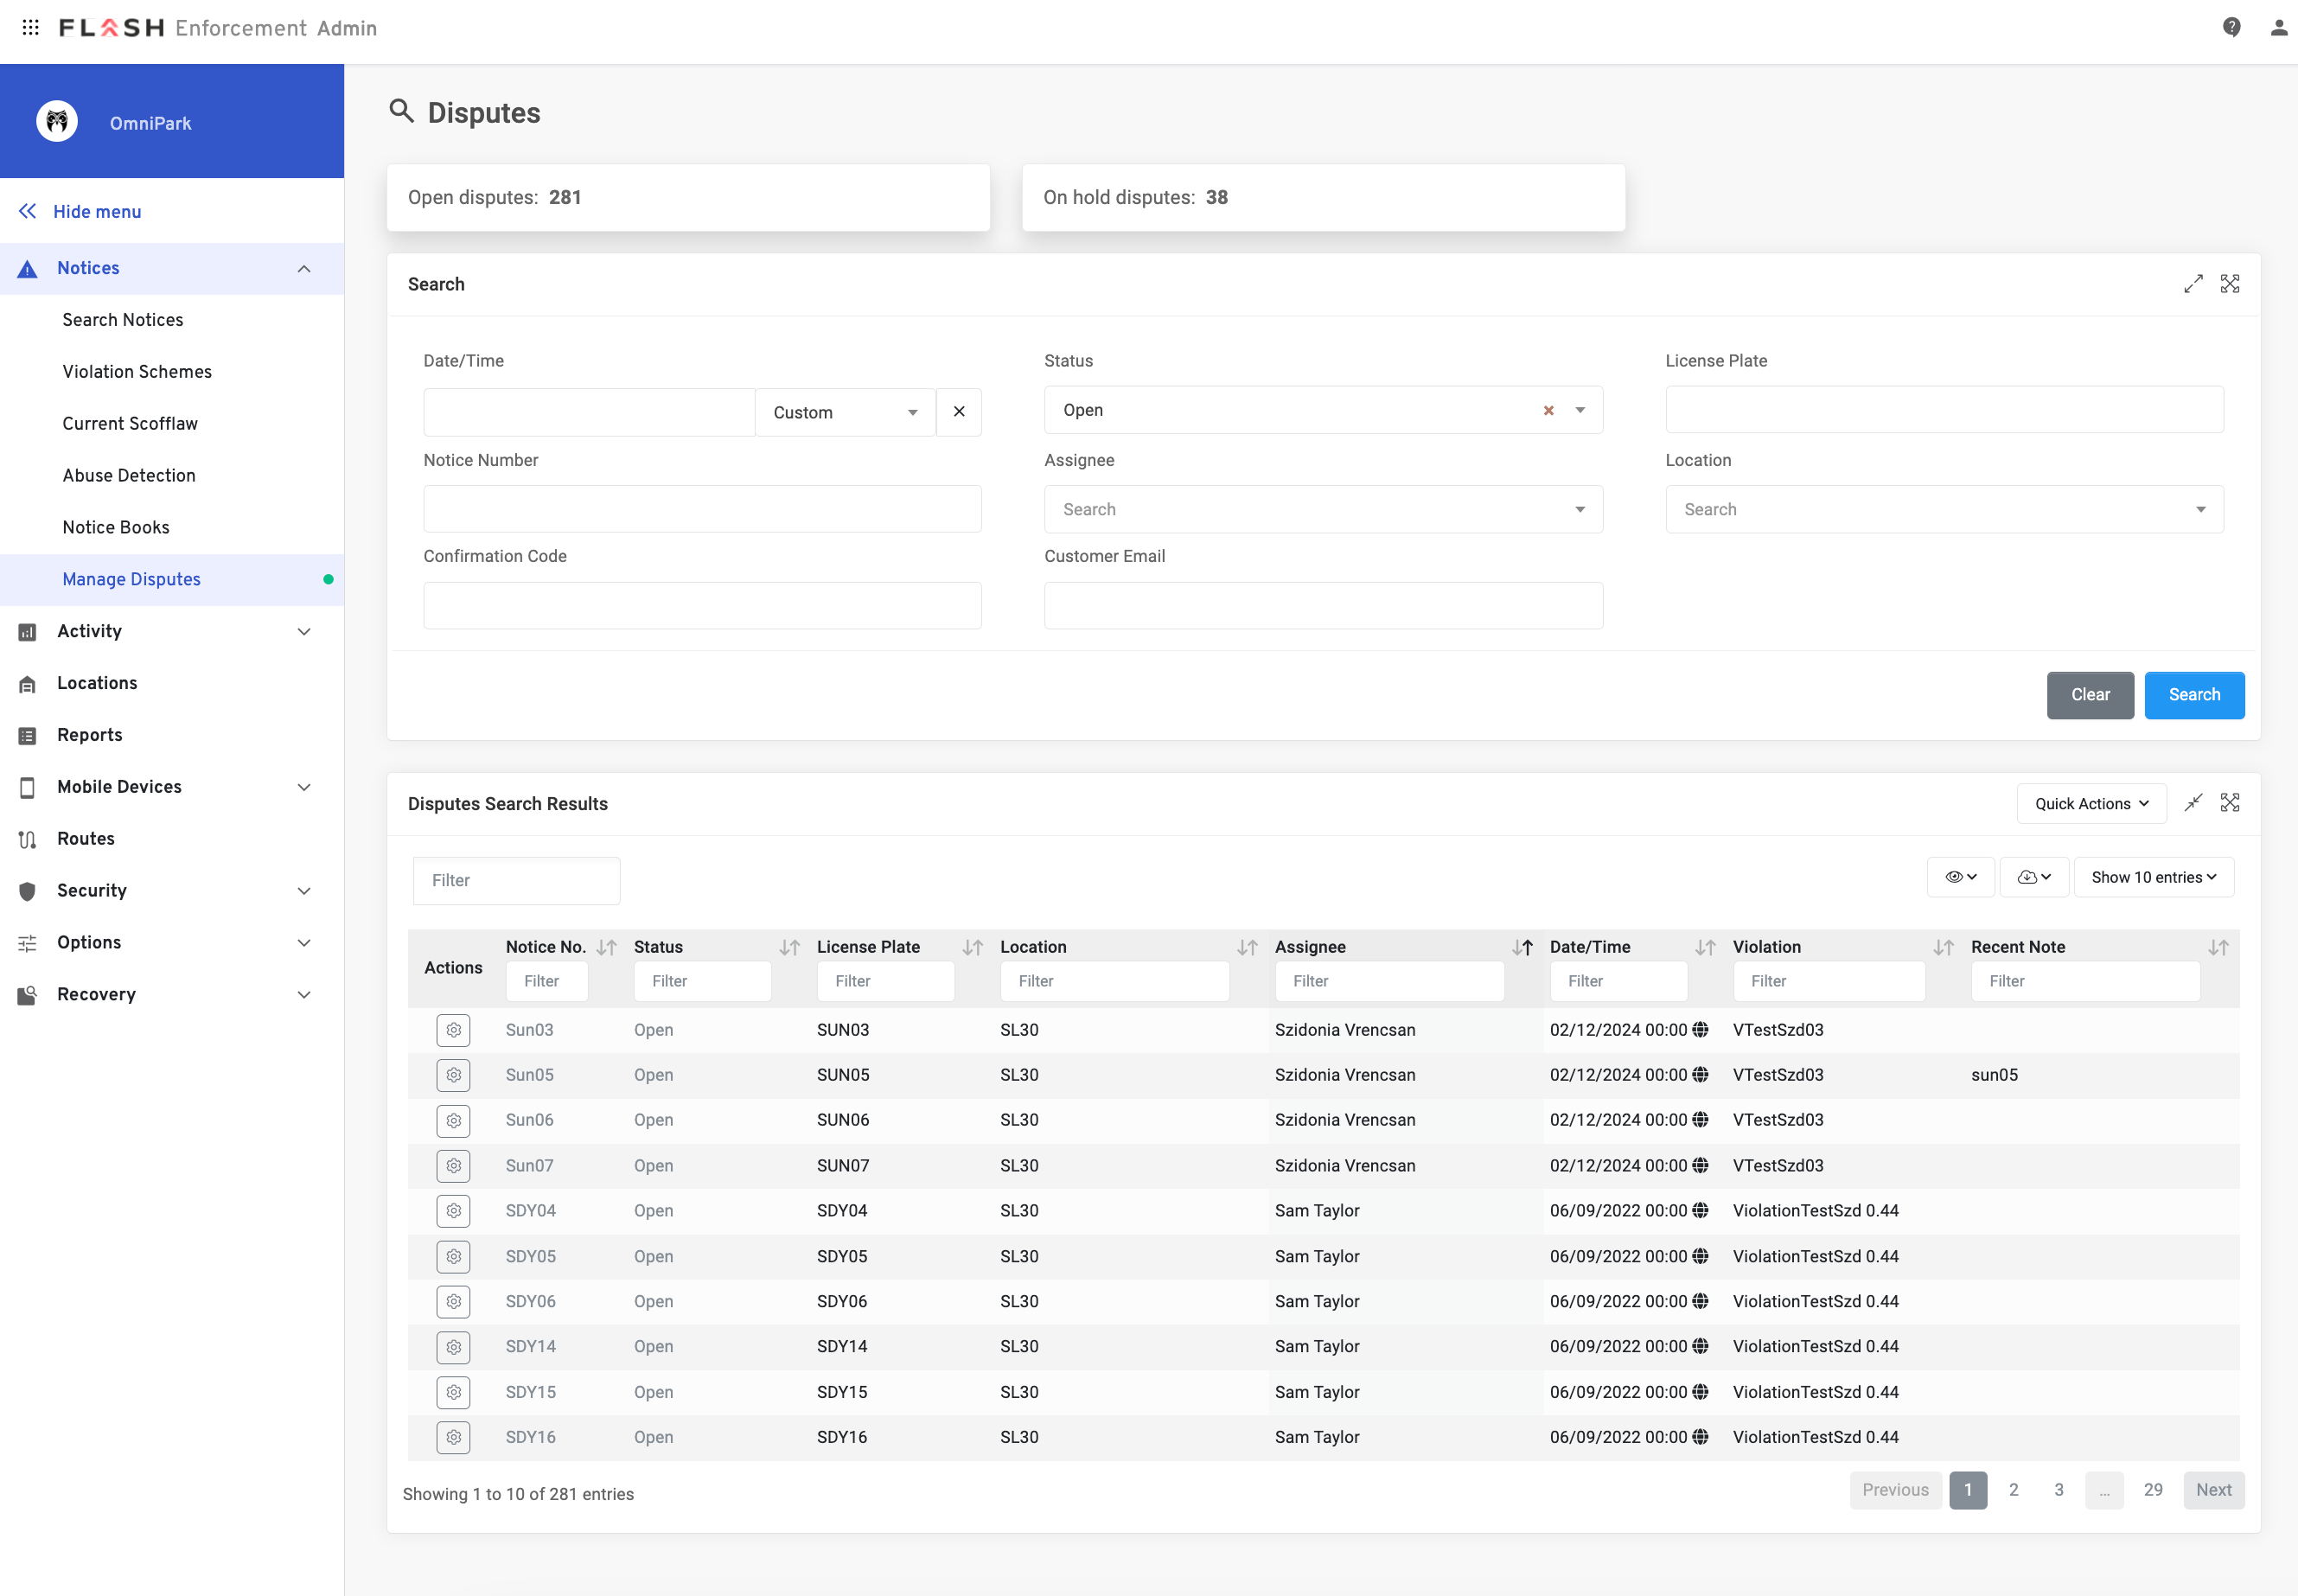Clear the Open status with red x
The image size is (2298, 1596).
click(1548, 410)
